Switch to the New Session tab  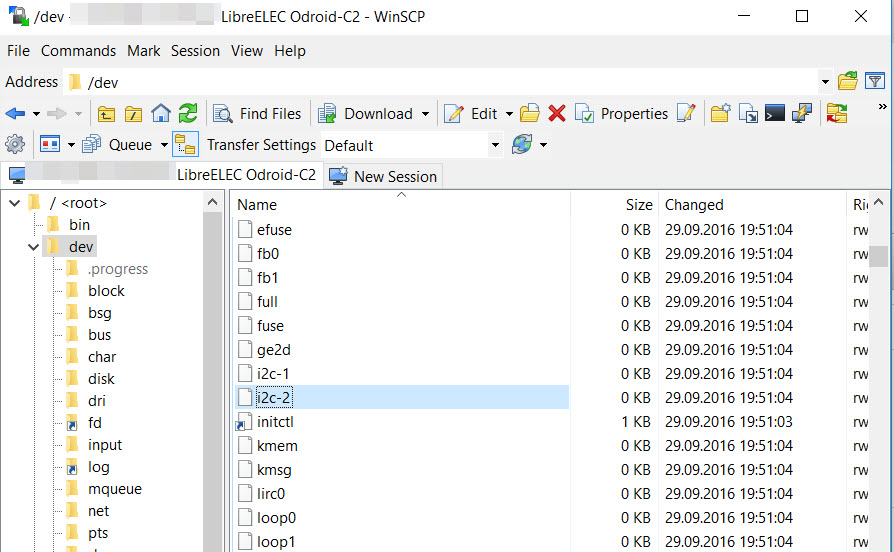click(384, 177)
